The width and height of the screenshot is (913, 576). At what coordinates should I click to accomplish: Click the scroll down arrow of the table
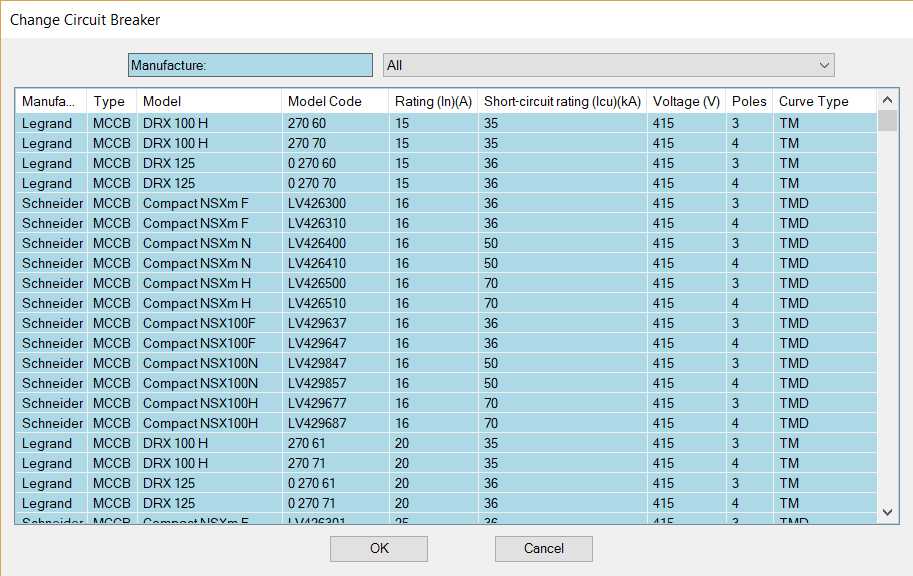(887, 512)
